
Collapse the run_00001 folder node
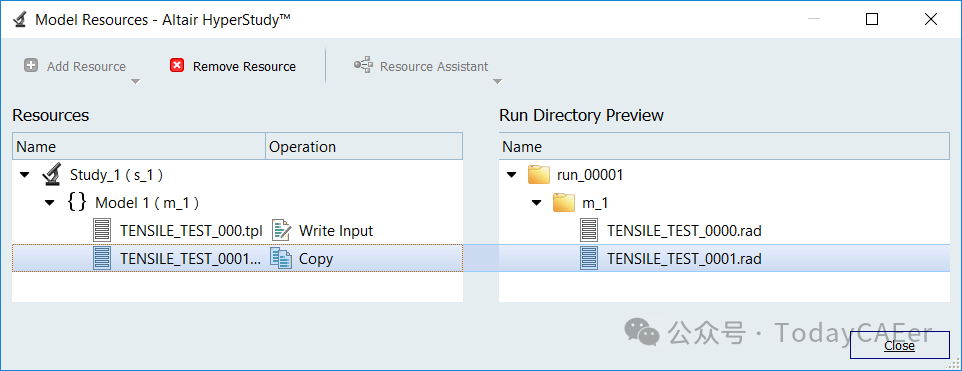(x=511, y=175)
